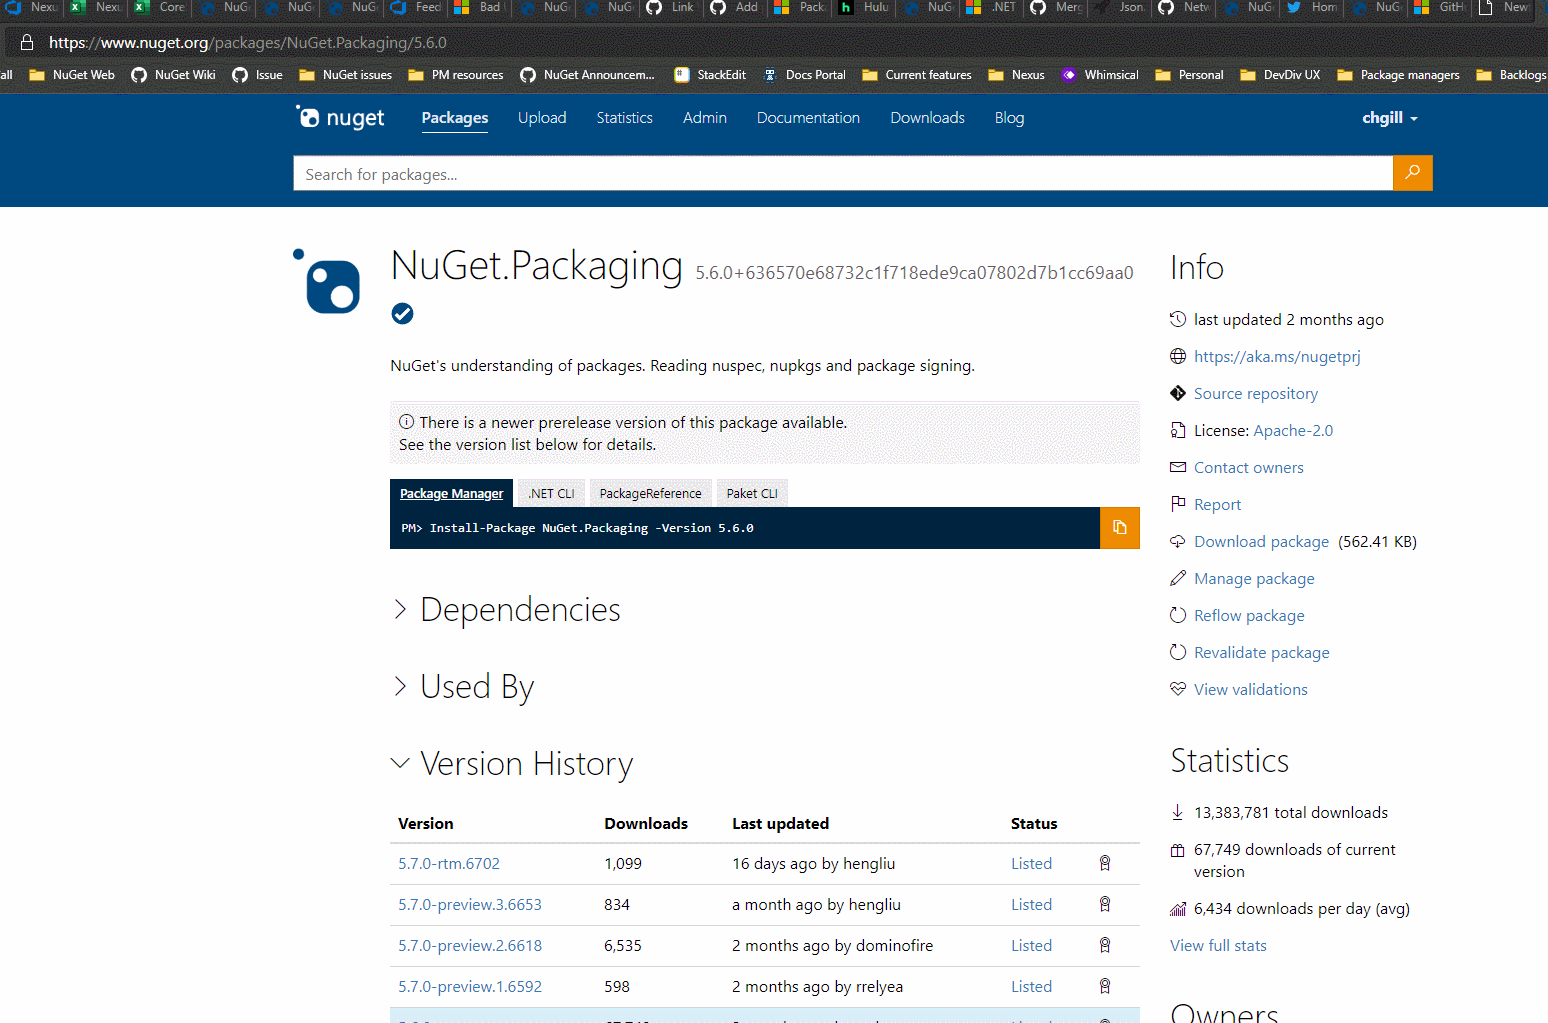Open the Upload nav item
1548x1023 pixels.
click(x=542, y=118)
